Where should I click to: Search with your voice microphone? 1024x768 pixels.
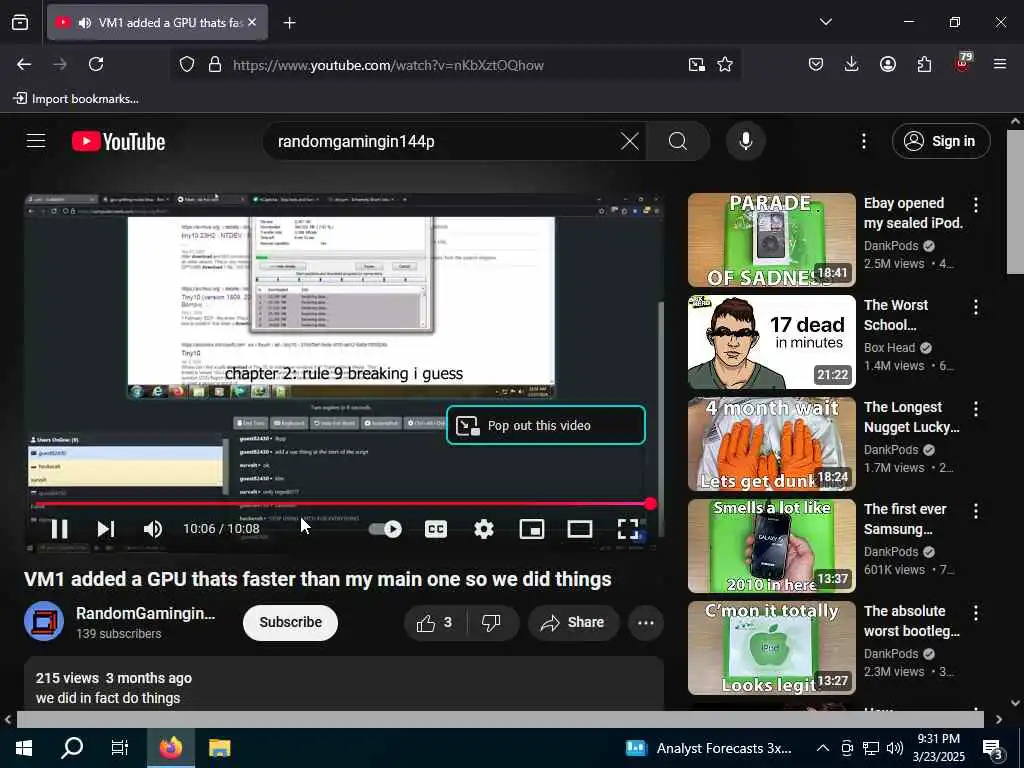[746, 141]
